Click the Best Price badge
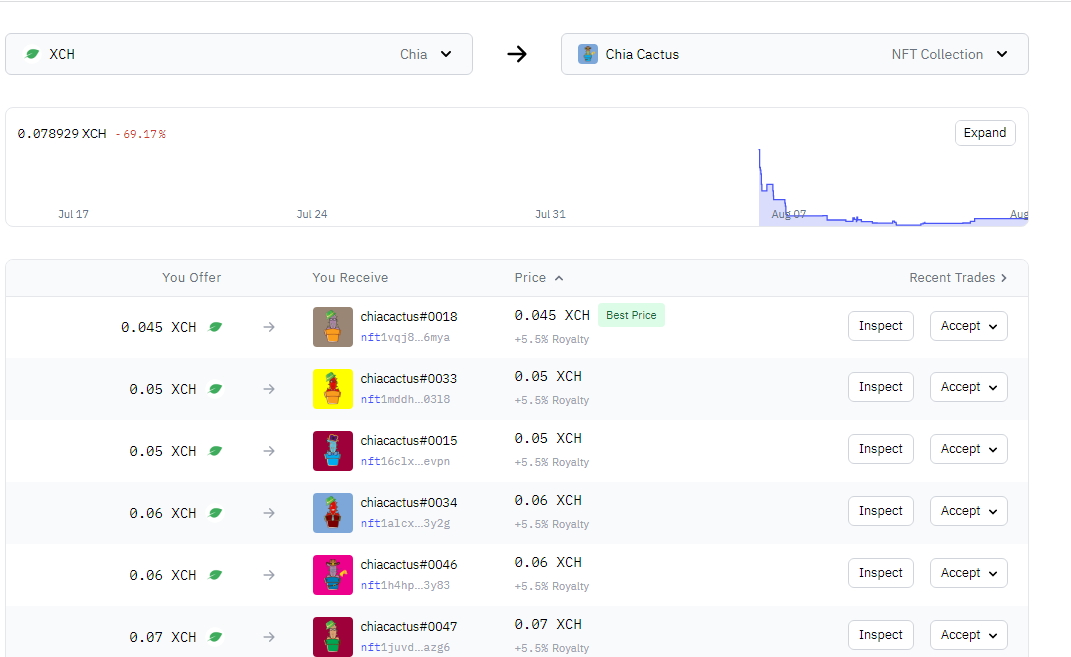Screen dimensions: 1071x657 [631, 316]
